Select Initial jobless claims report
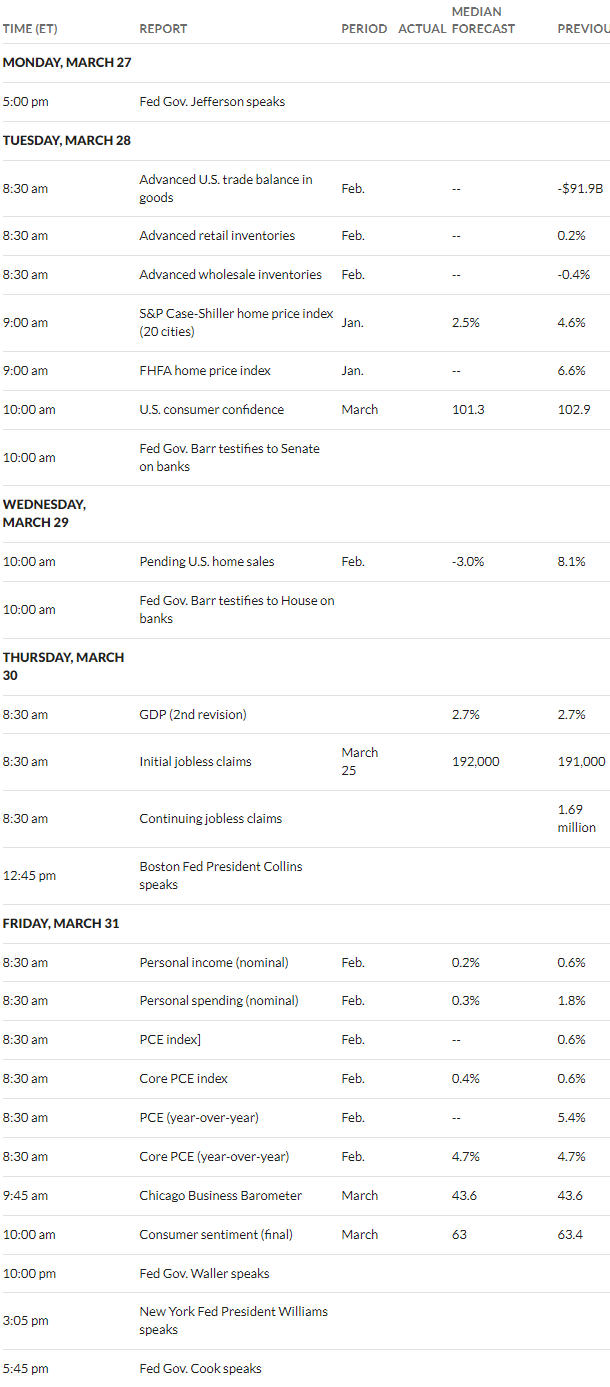The image size is (610, 1387). point(195,762)
